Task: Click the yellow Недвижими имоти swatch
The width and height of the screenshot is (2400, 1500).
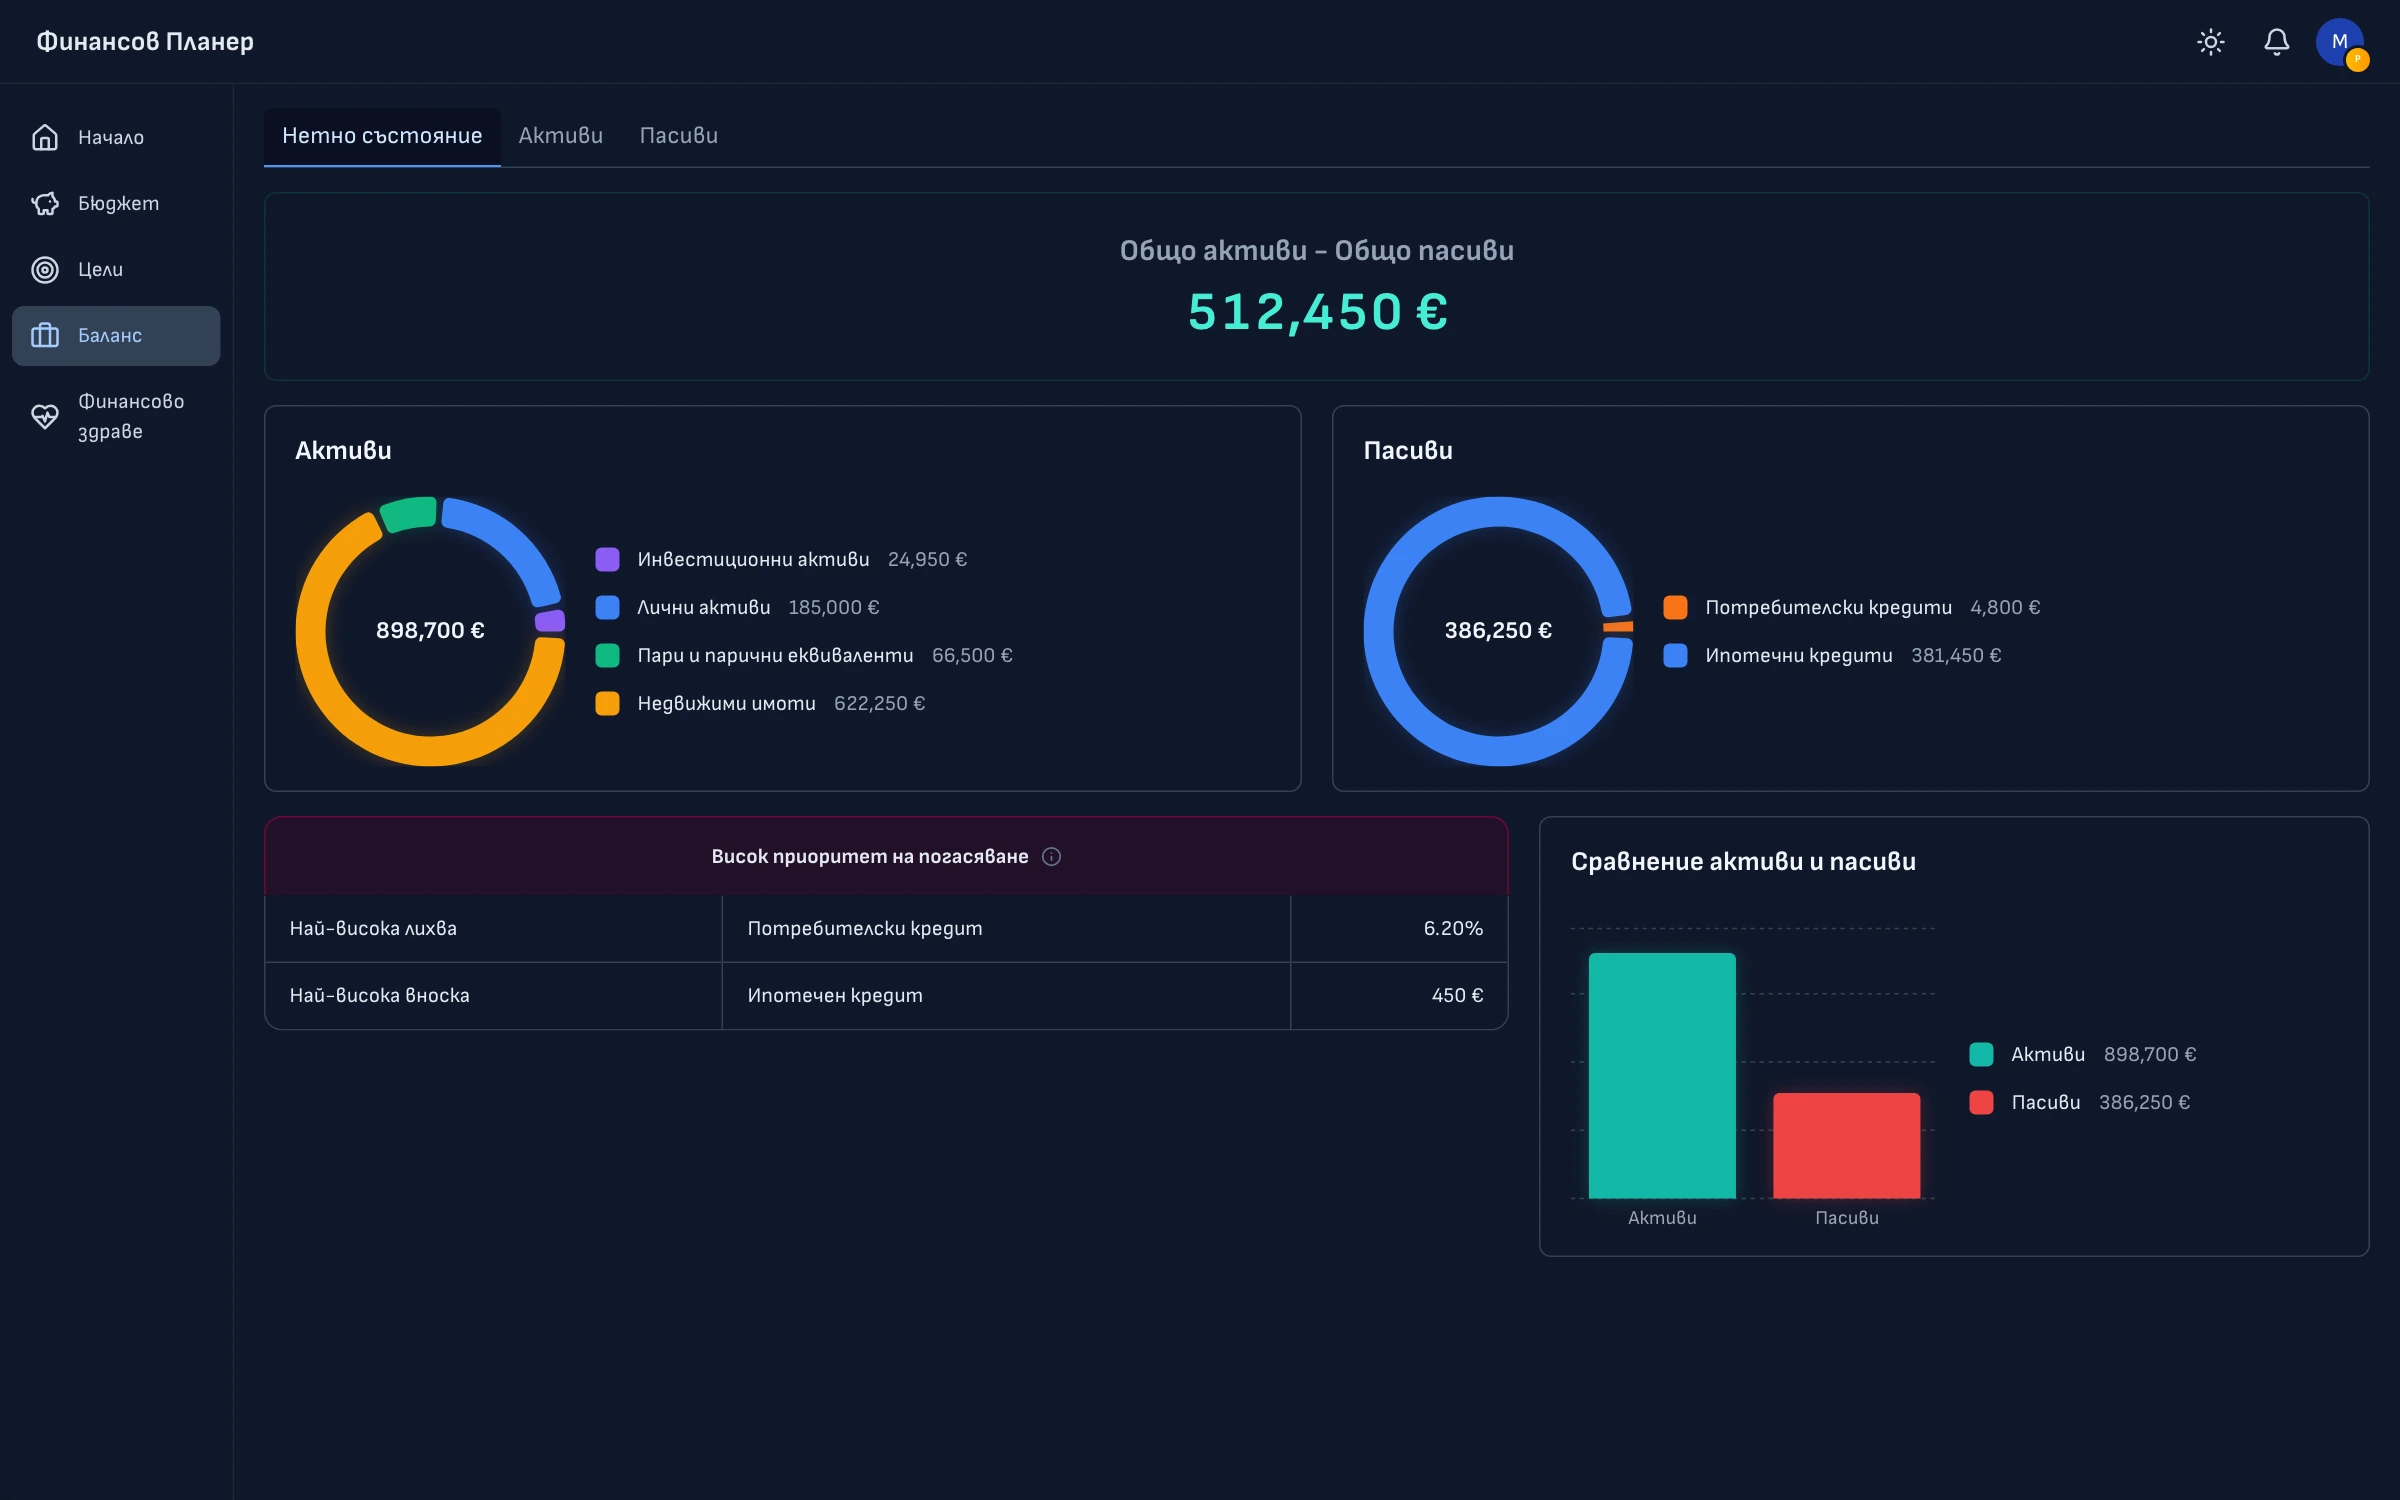Action: coord(607,703)
